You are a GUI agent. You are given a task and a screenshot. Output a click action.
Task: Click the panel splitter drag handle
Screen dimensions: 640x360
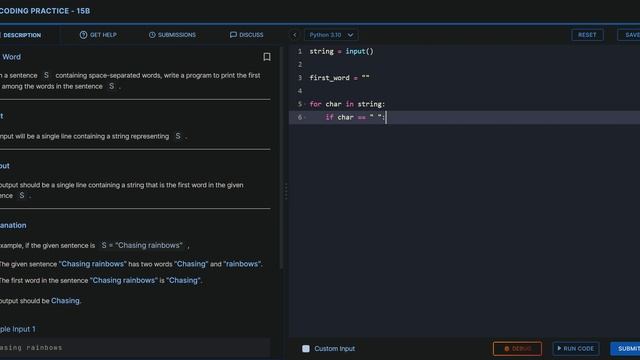(x=286, y=191)
